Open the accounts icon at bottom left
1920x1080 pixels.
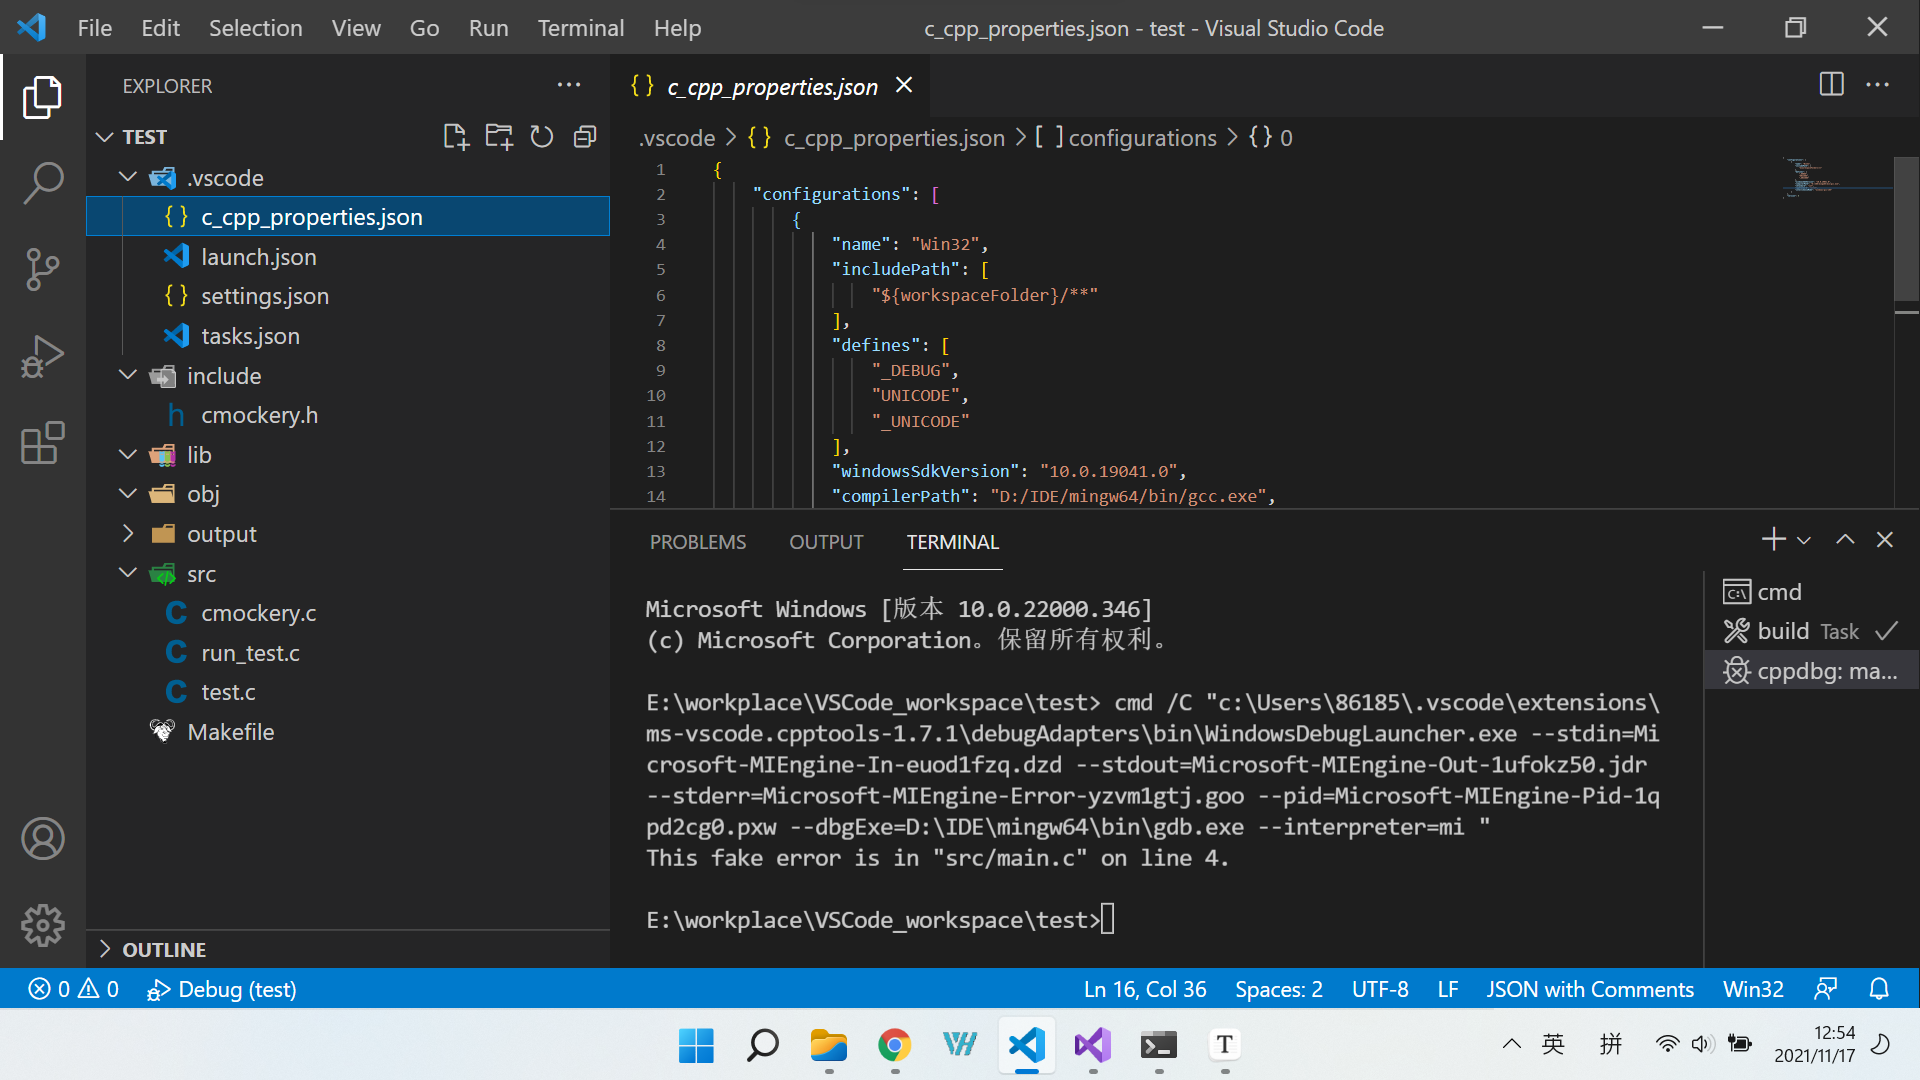(x=42, y=839)
